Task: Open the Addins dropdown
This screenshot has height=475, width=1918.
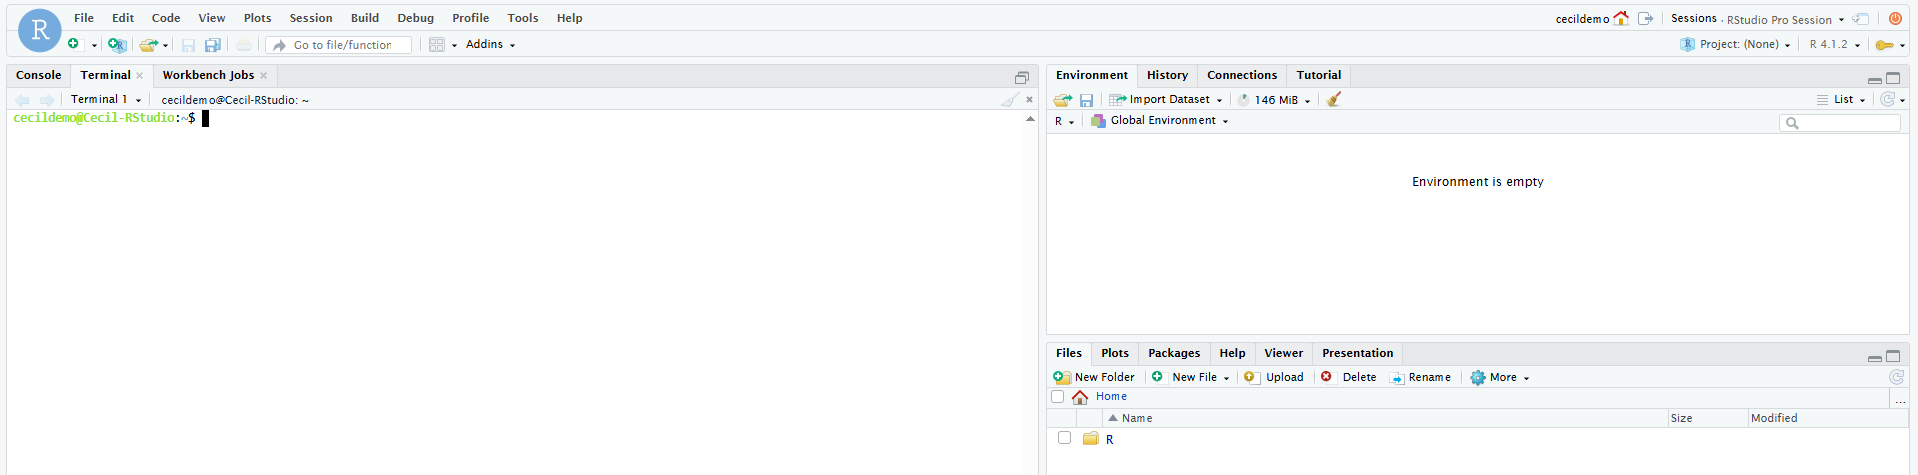Action: click(490, 45)
